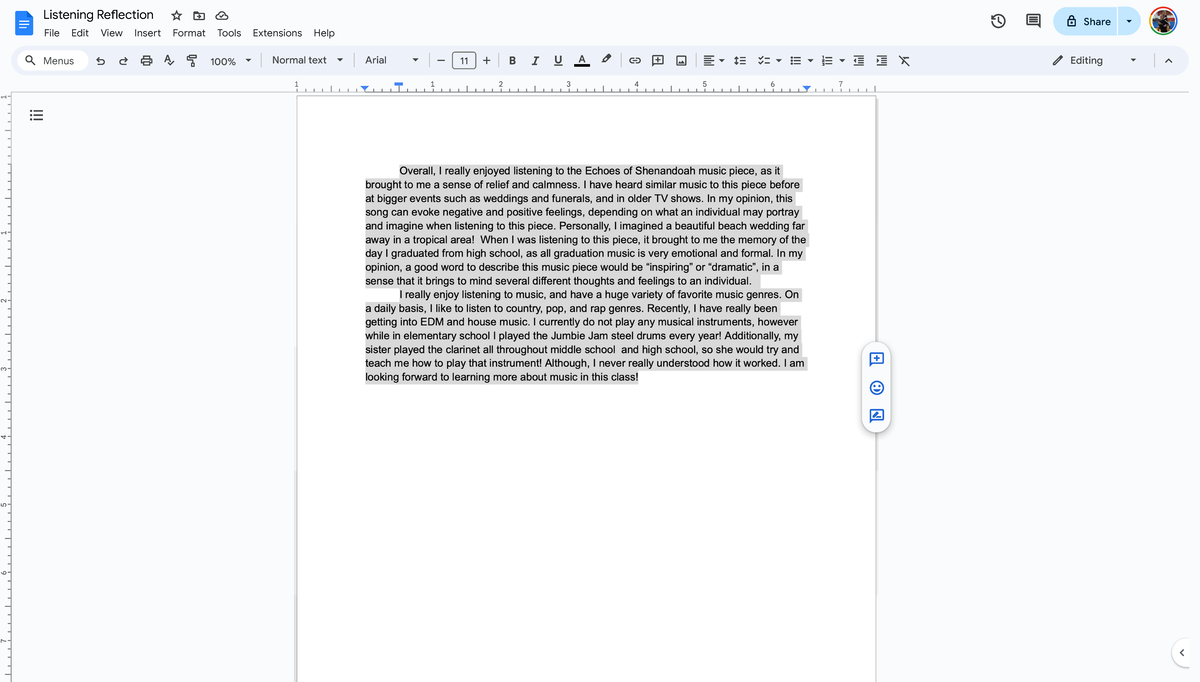
Task: Clear formatting from selected text
Action: (903, 60)
